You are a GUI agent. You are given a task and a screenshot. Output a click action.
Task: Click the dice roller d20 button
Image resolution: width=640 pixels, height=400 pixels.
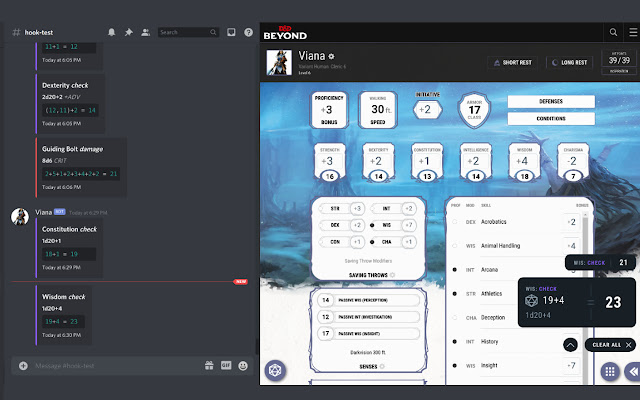point(275,370)
